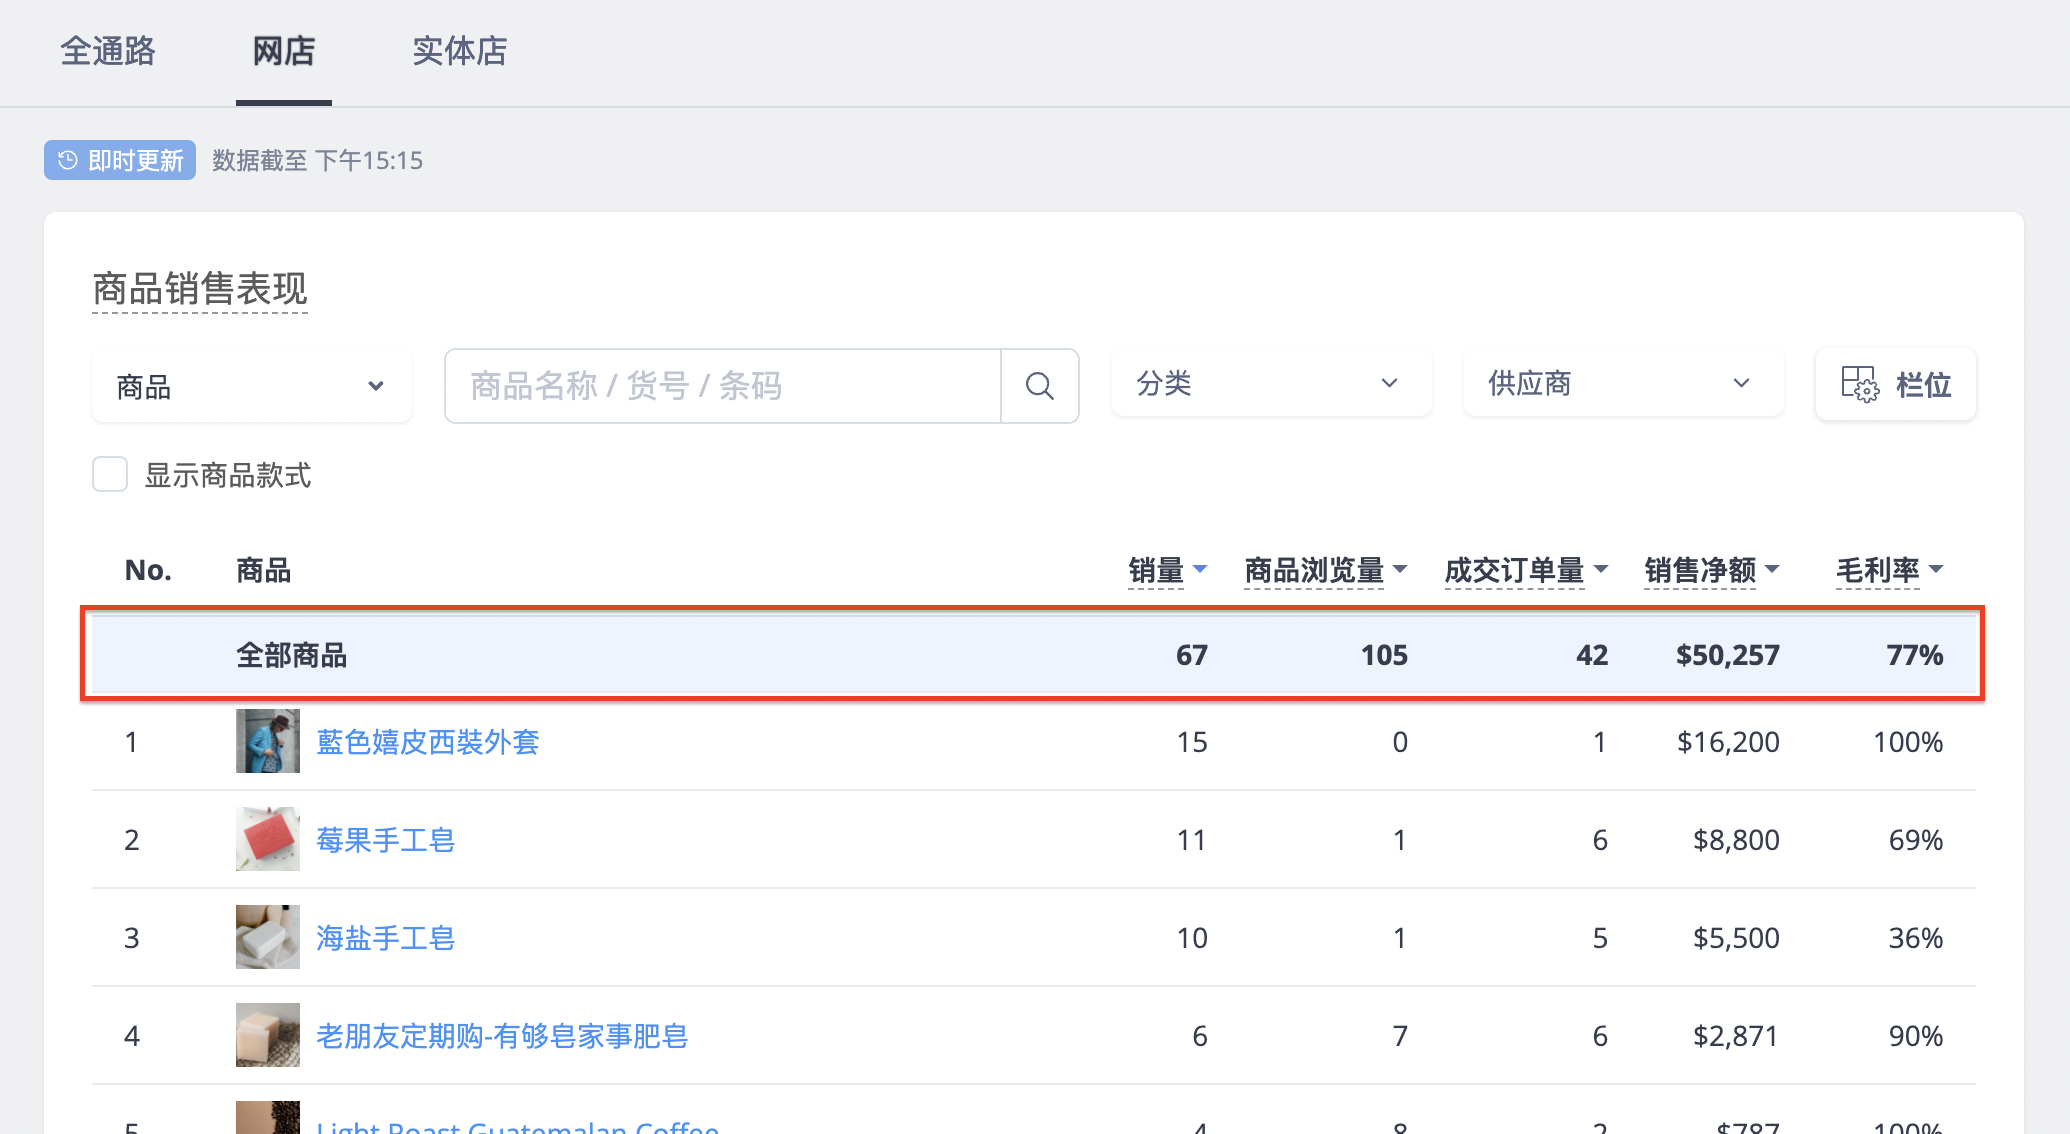Click the magnifier search icon

(x=1040, y=386)
